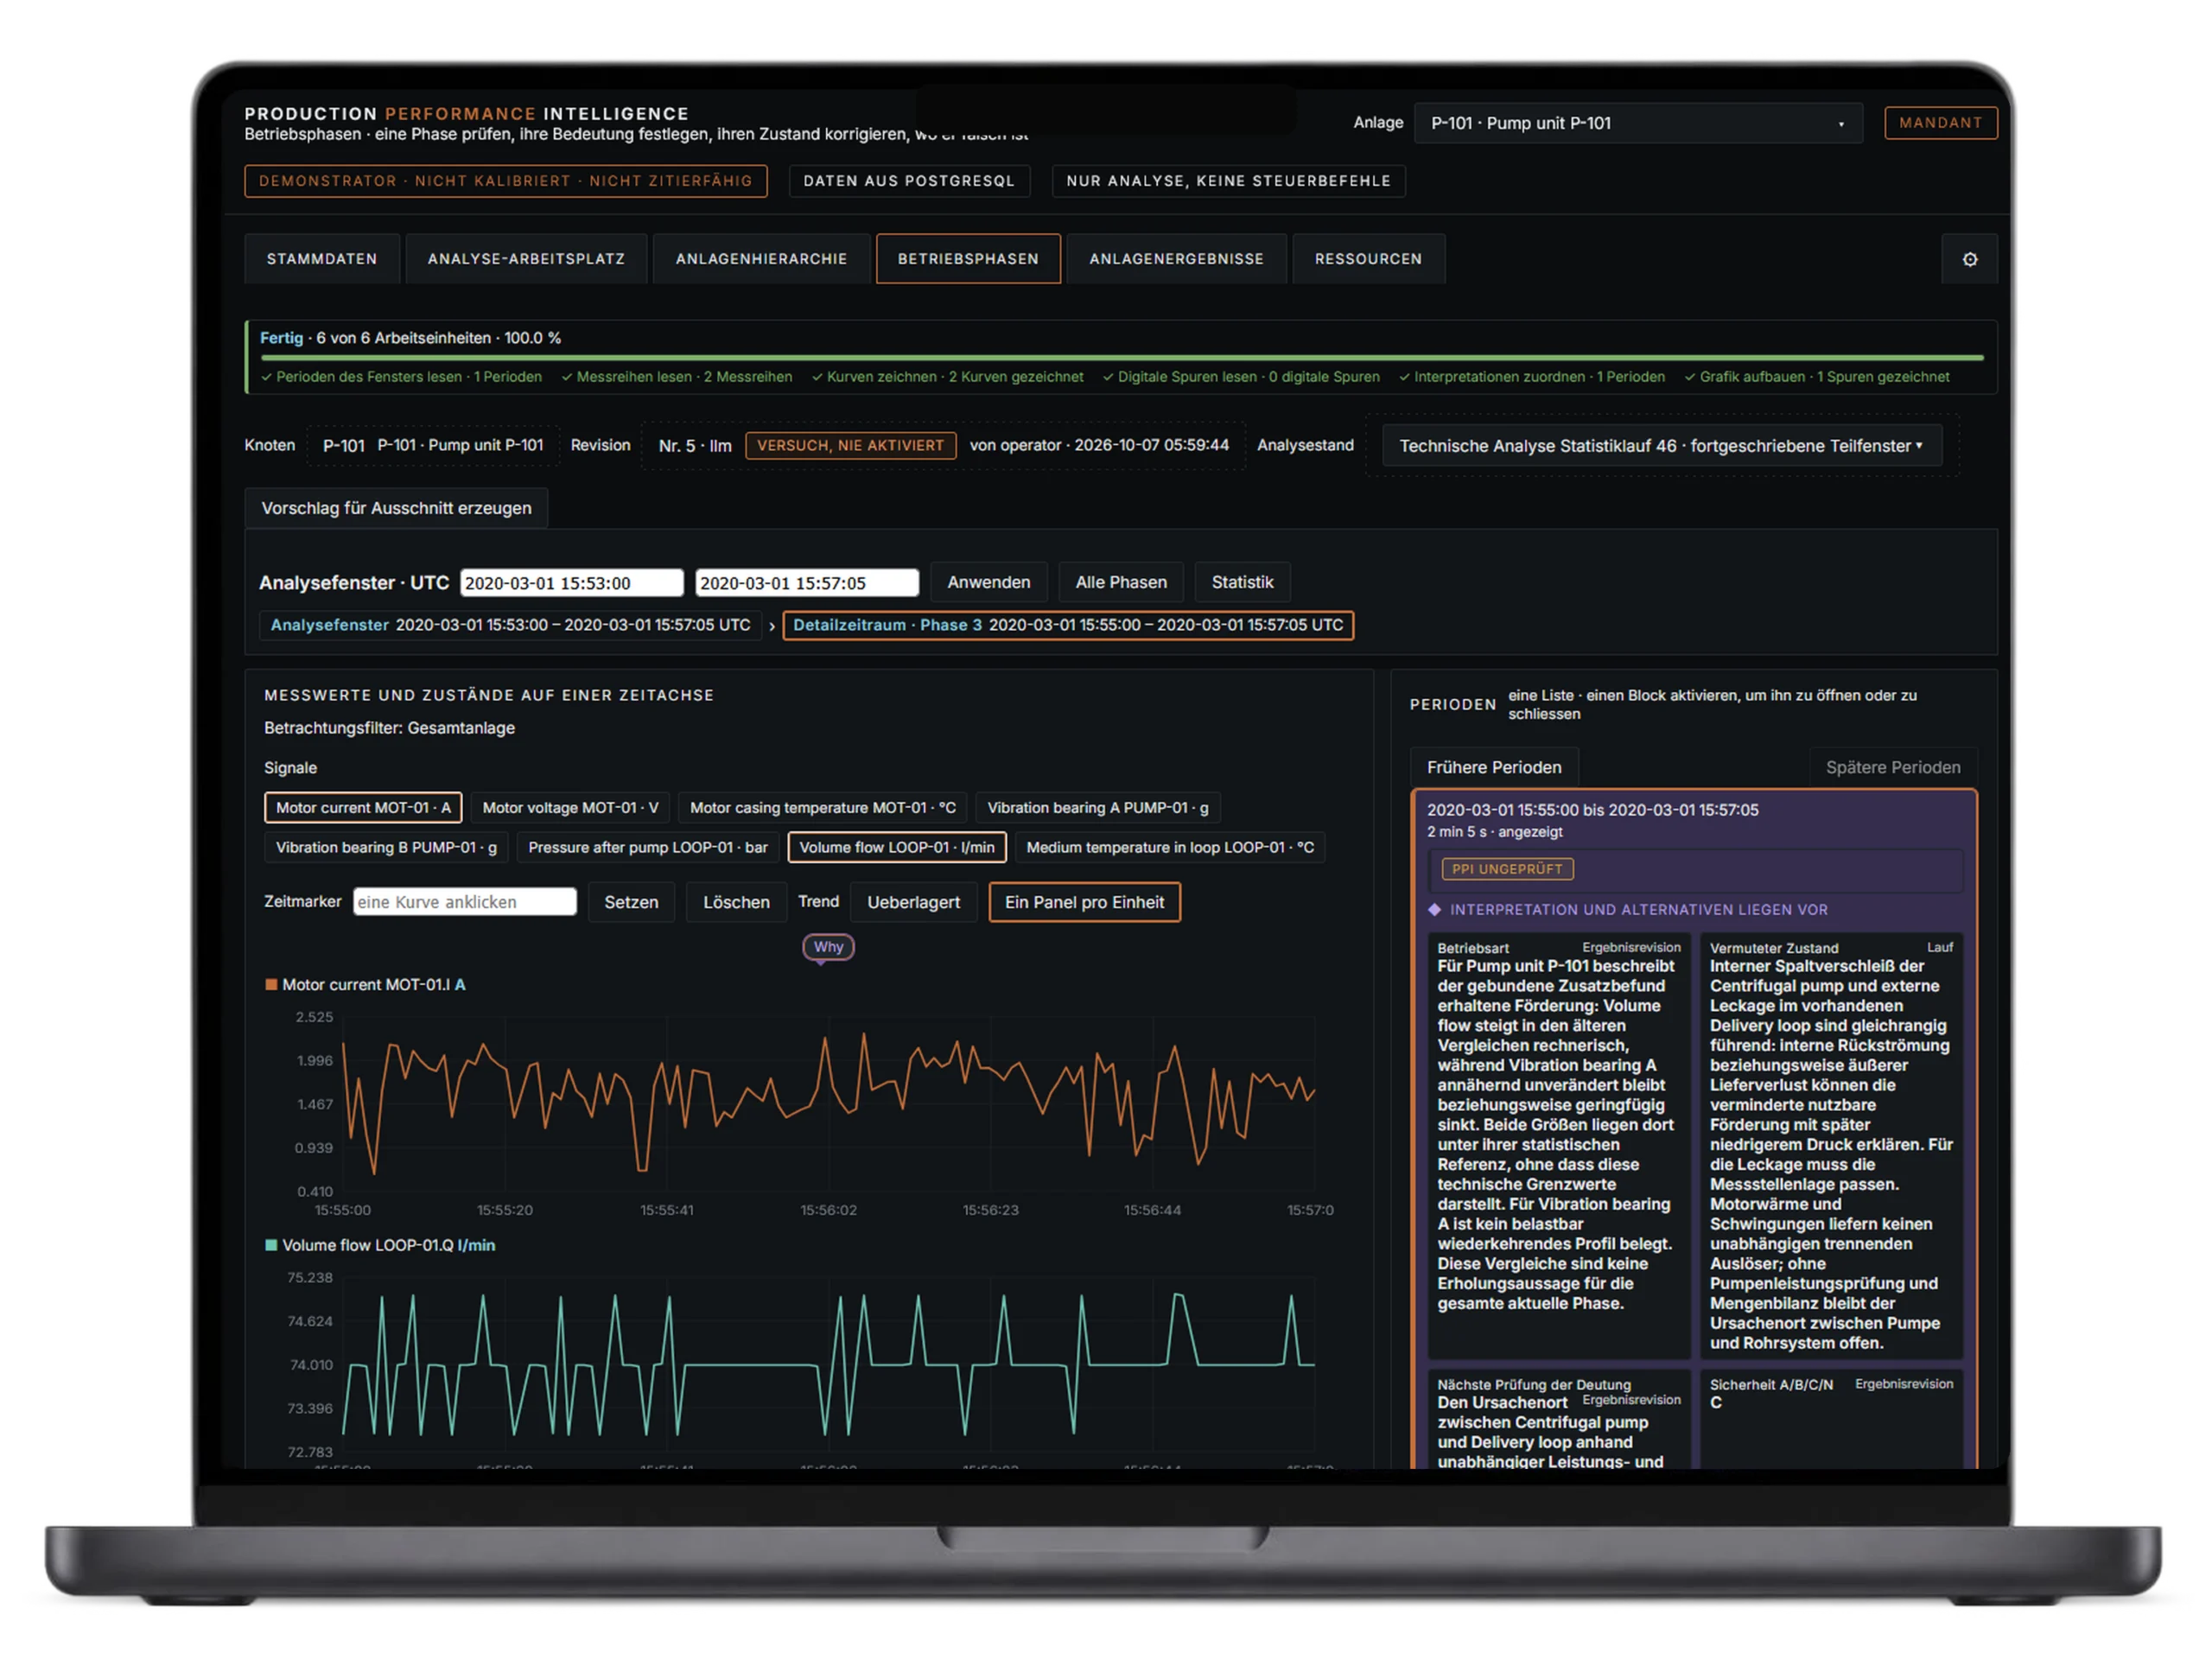Open the settings gear icon
The image size is (2212, 1659).
pos(1969,259)
